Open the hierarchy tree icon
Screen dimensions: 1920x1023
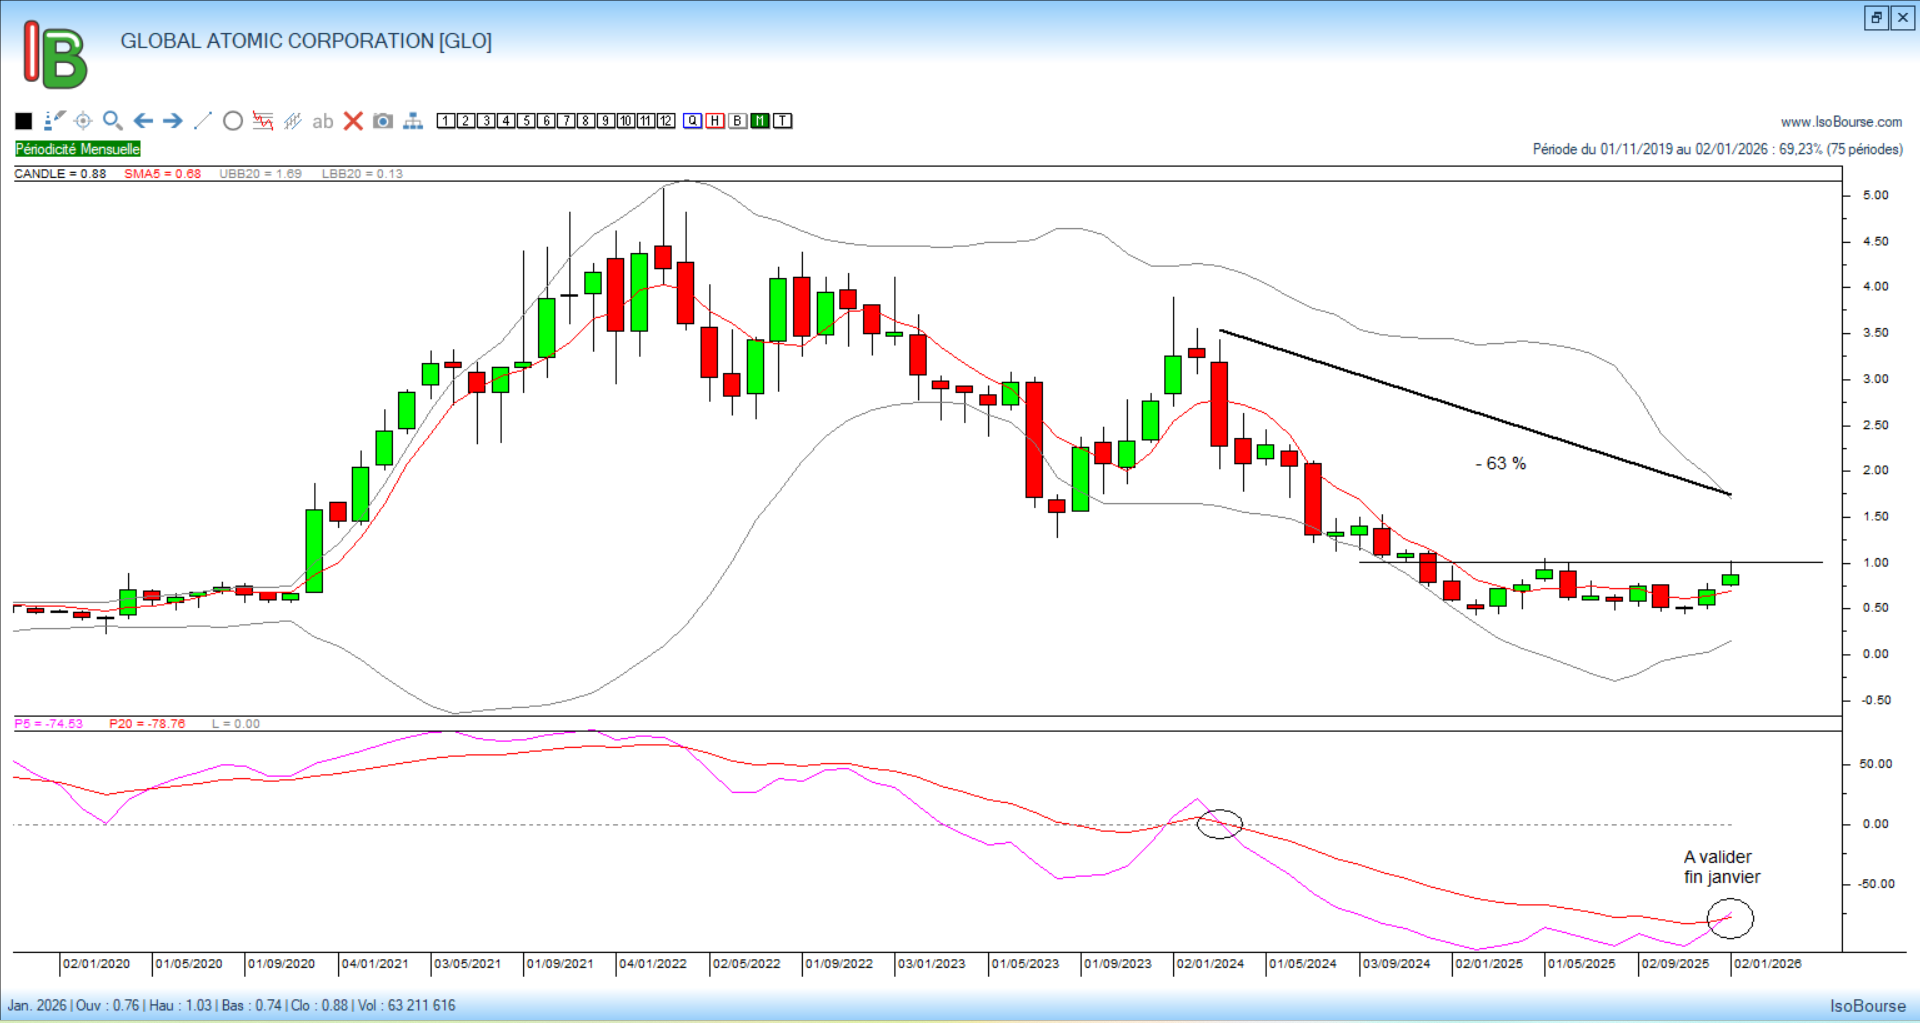pos(413,121)
